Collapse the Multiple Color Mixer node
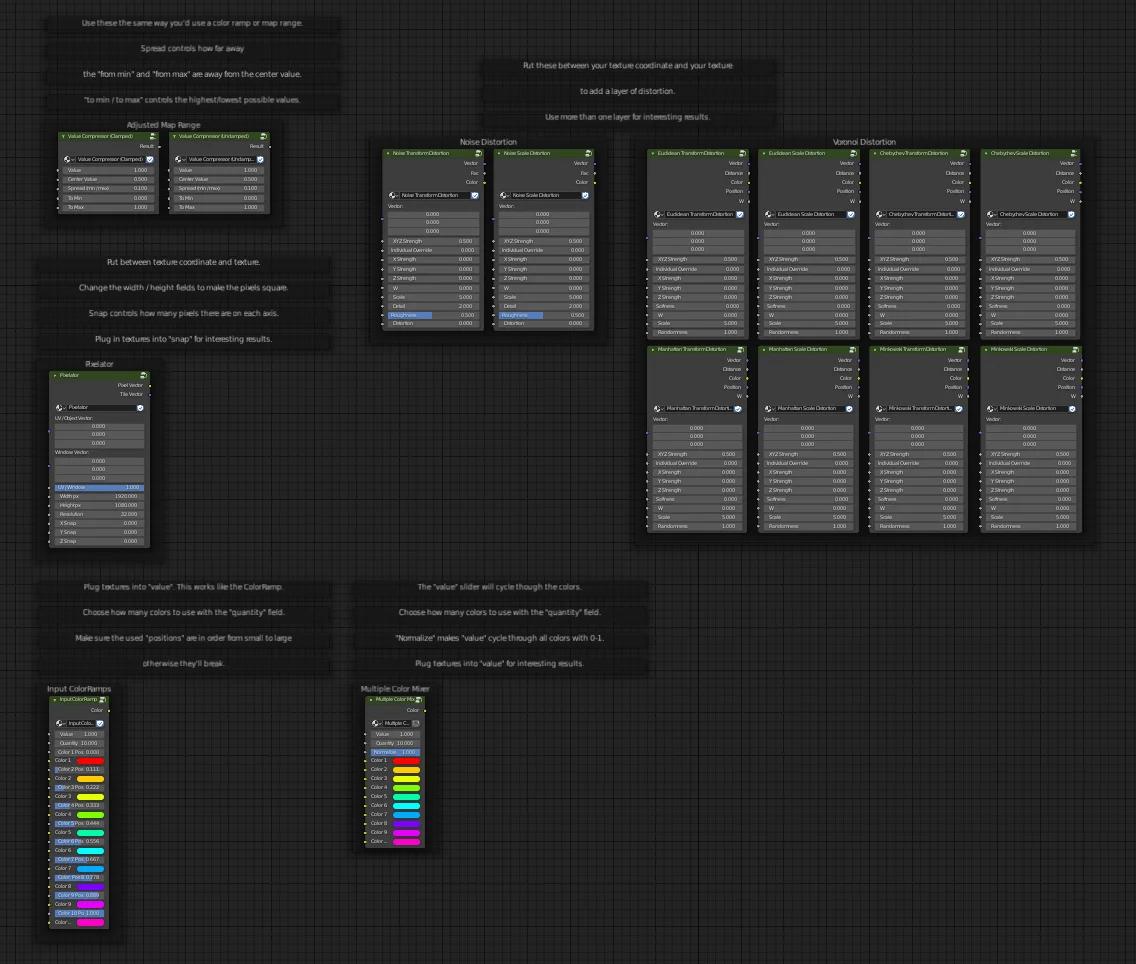Screen dimensions: 1136x964 (x=369, y=700)
